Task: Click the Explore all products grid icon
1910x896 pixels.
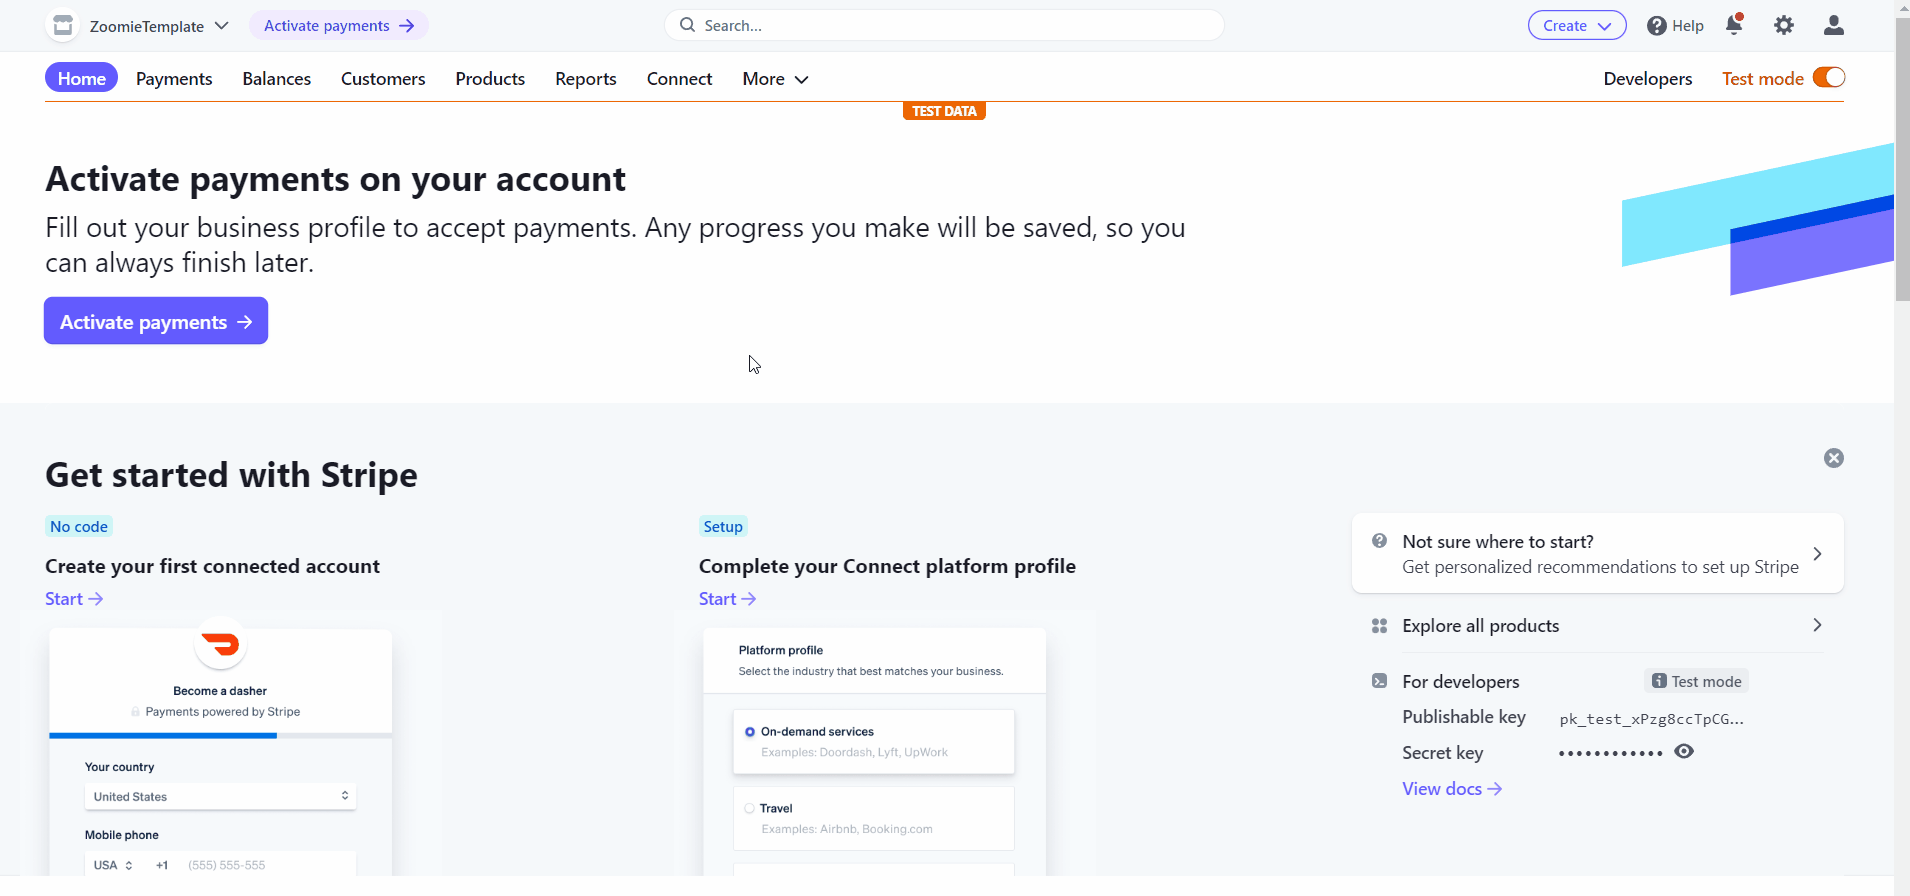Action: tap(1379, 626)
